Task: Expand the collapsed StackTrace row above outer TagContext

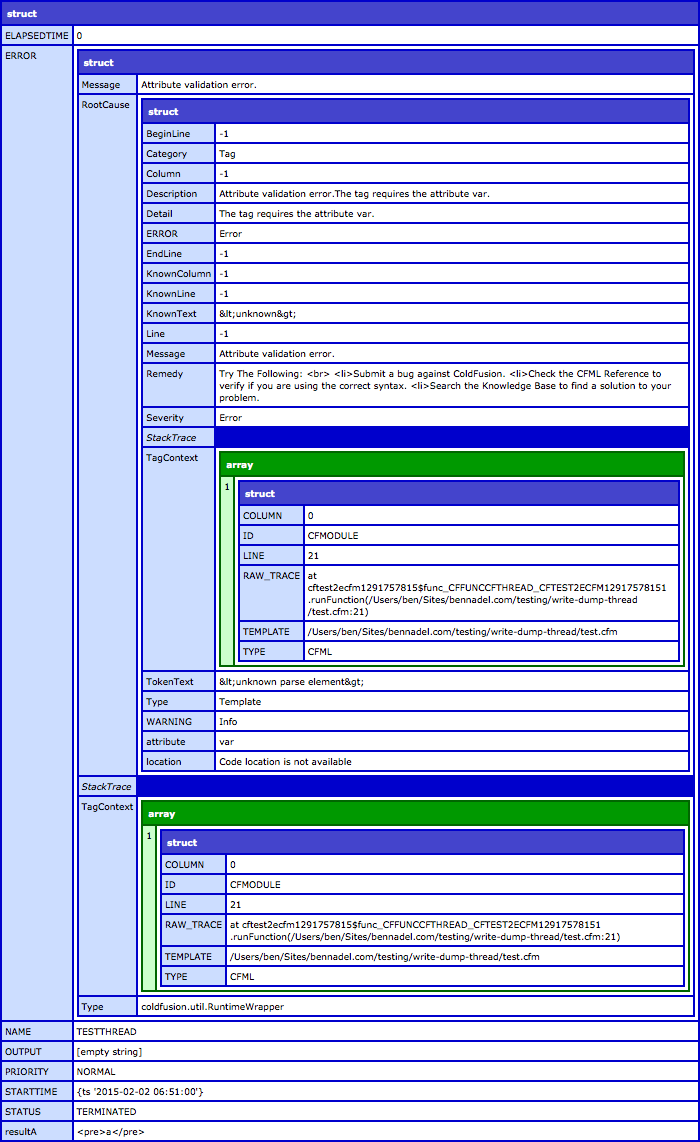Action: [385, 786]
